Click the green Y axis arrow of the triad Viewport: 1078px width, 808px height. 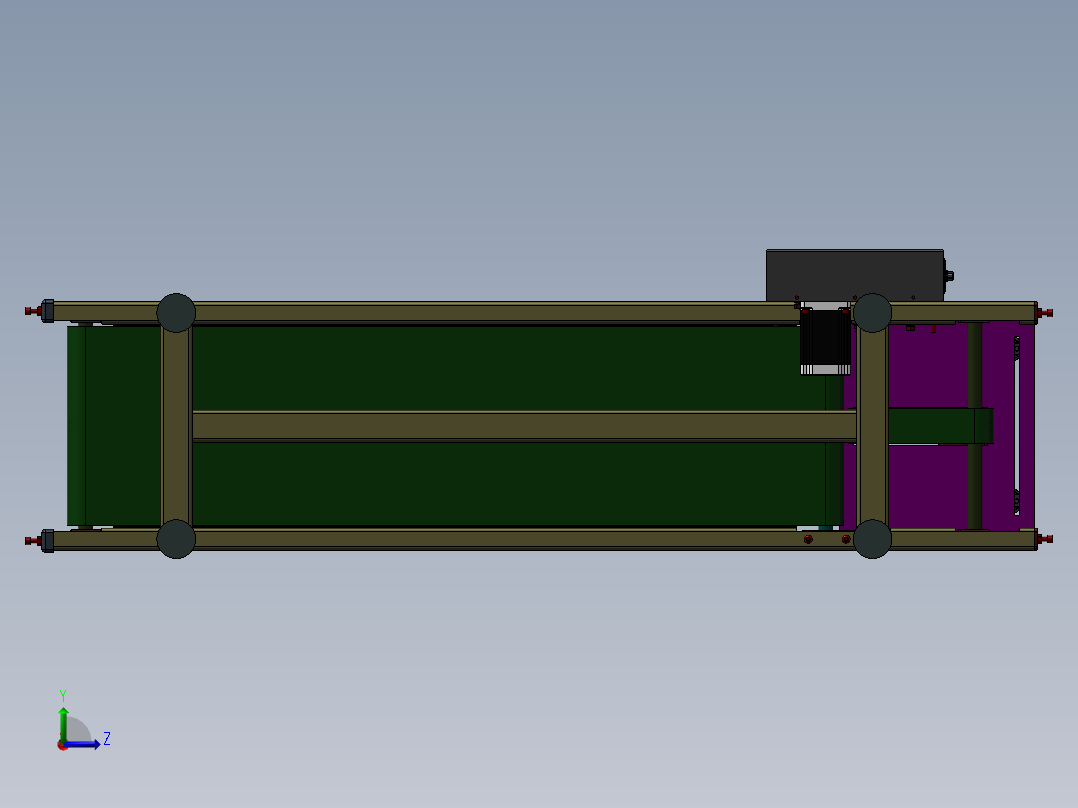pyautogui.click(x=63, y=723)
